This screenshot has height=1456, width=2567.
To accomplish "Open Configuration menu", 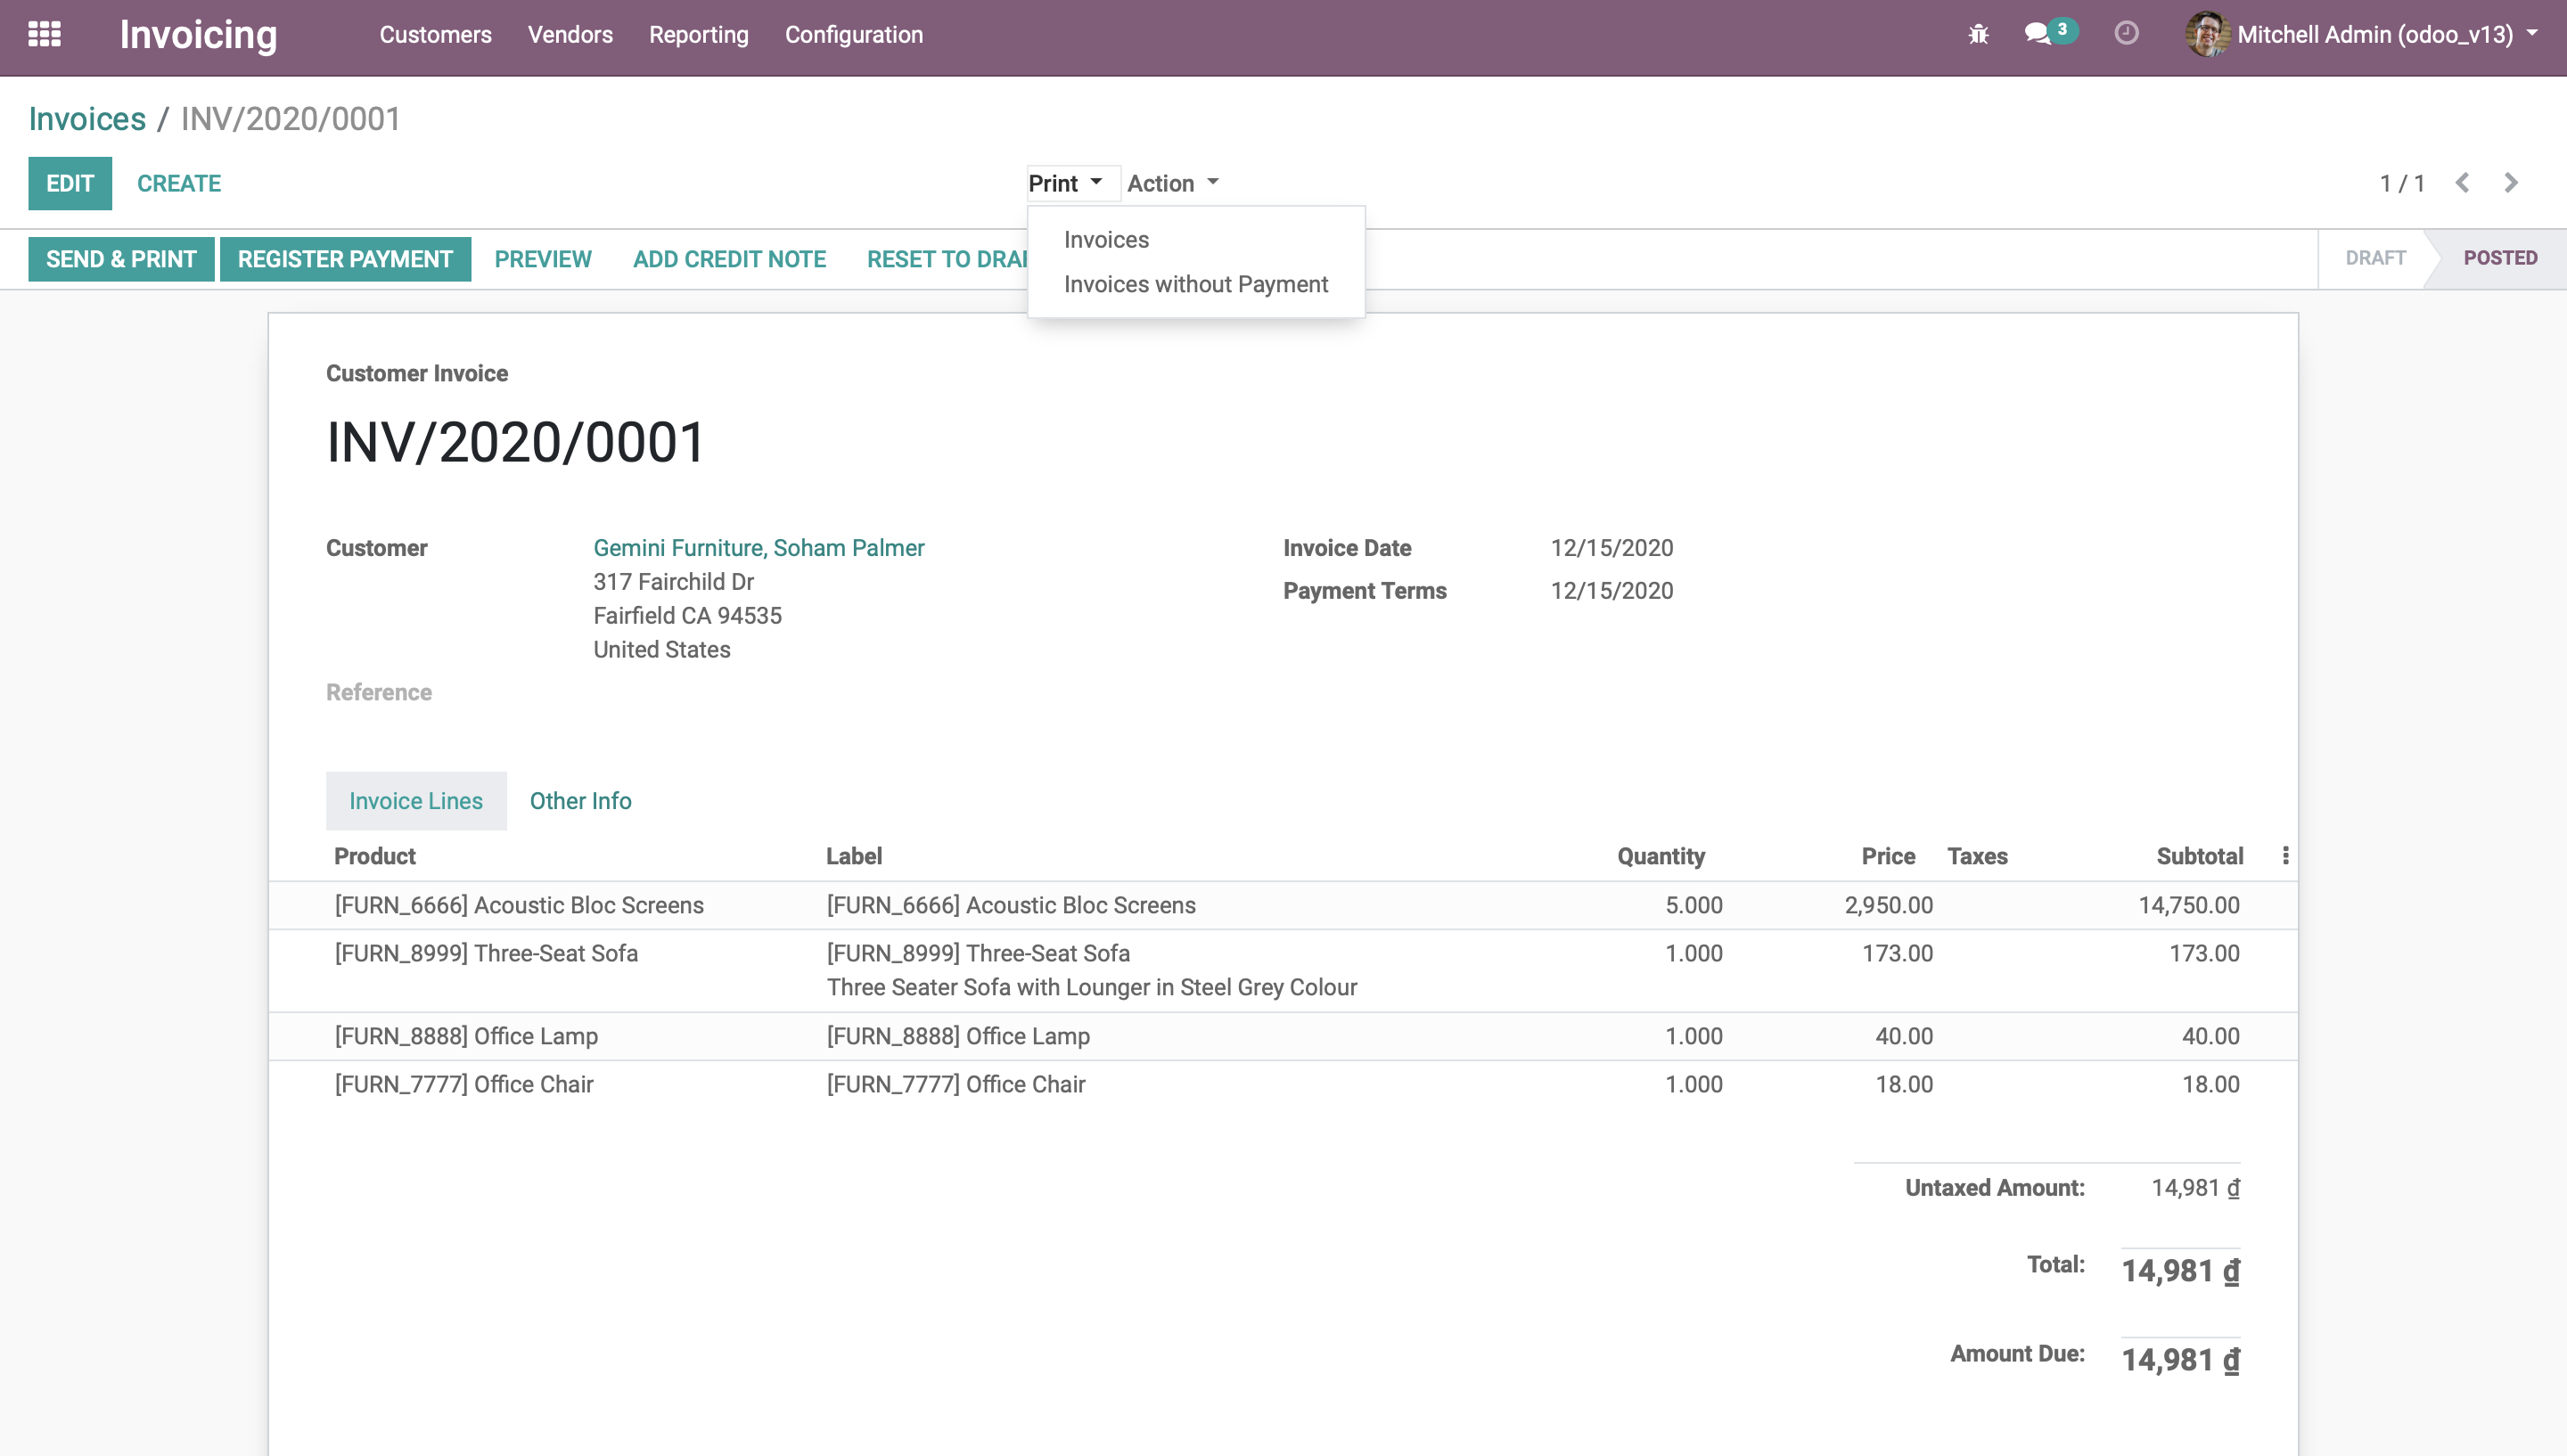I will [853, 34].
